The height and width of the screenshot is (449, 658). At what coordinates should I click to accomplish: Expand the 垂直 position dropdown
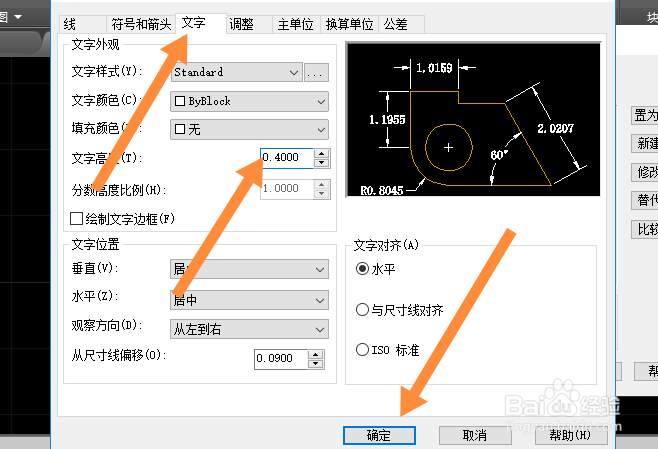pos(249,269)
